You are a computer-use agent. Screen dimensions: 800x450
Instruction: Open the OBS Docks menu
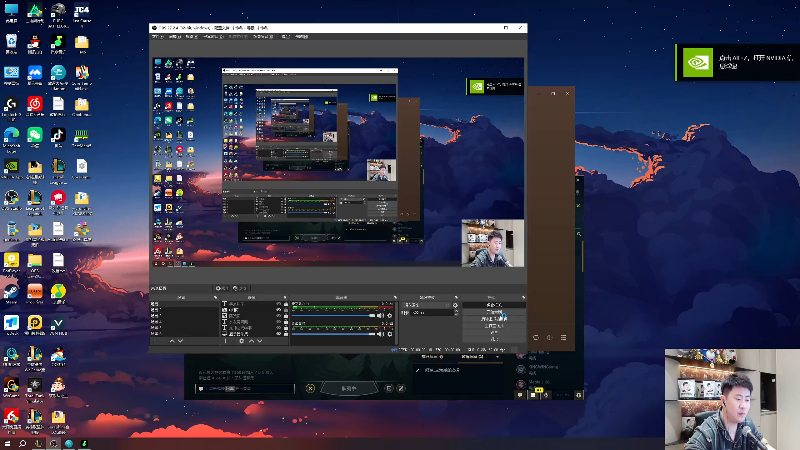coord(213,37)
